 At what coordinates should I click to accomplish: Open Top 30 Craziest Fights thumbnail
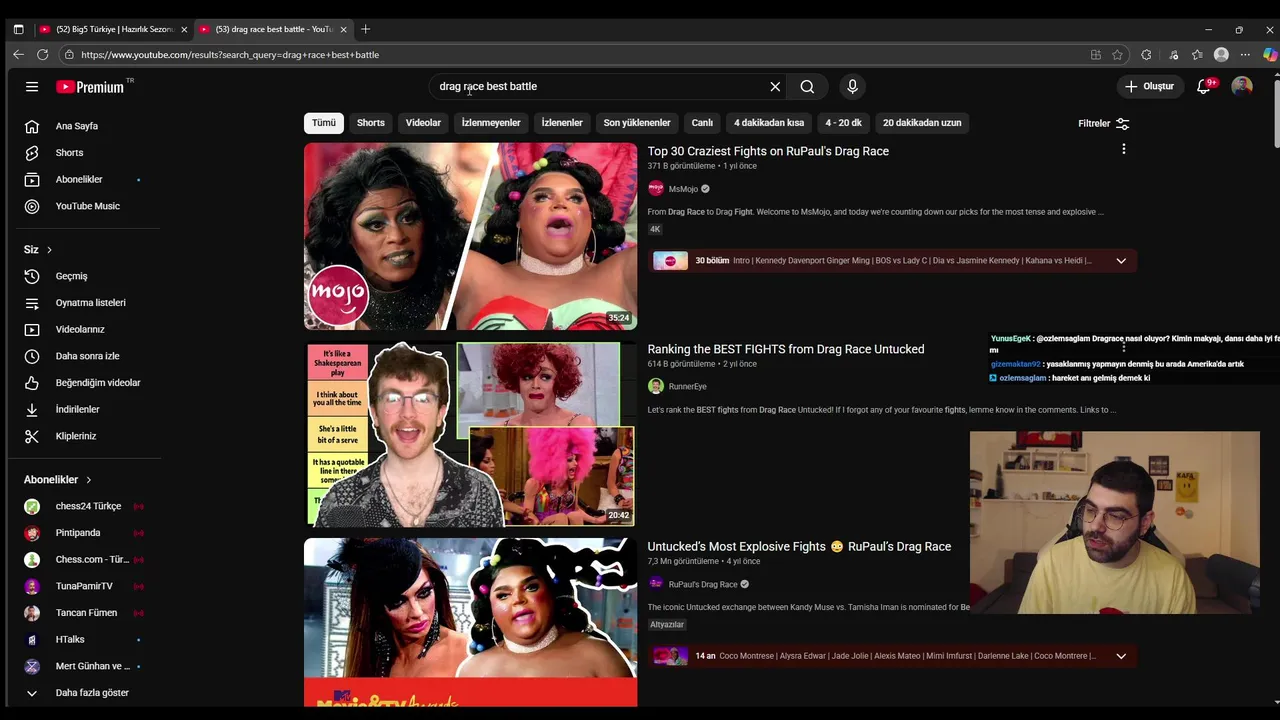point(470,236)
